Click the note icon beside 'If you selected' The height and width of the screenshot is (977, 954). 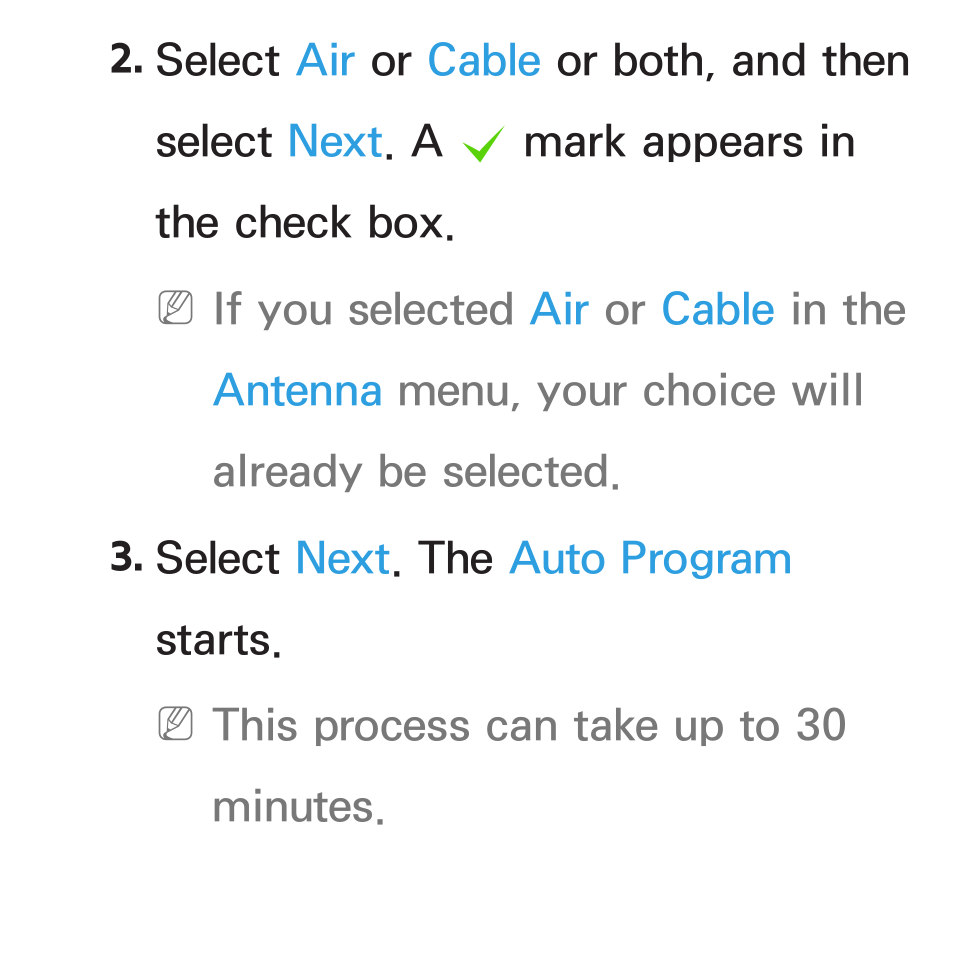pyautogui.click(x=176, y=308)
